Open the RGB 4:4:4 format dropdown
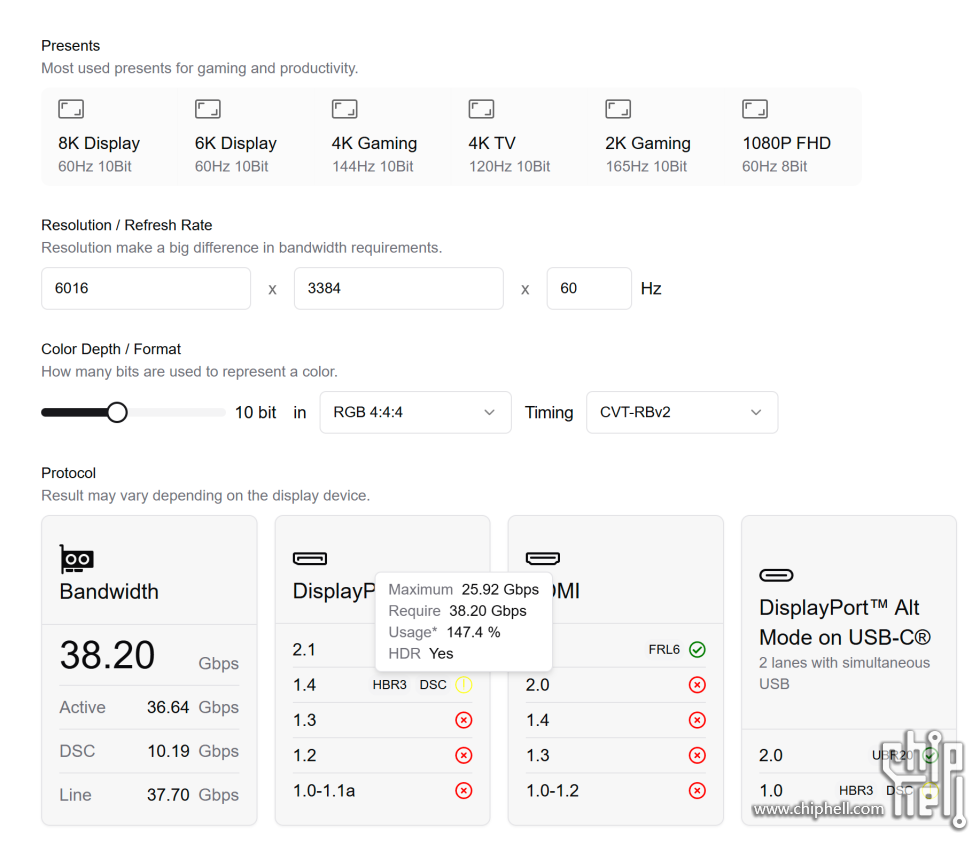 415,412
